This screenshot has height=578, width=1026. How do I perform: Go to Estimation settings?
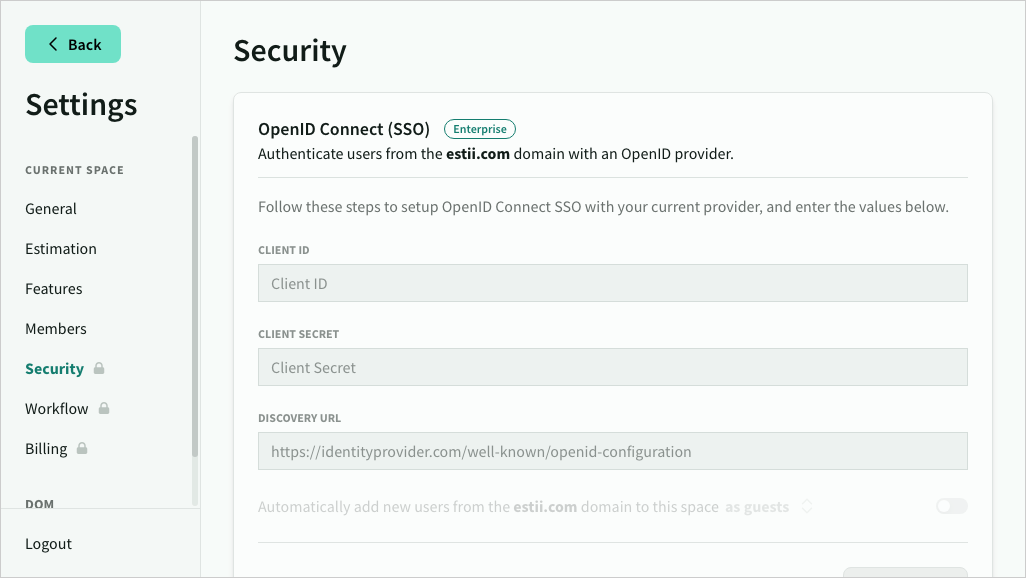pos(61,249)
